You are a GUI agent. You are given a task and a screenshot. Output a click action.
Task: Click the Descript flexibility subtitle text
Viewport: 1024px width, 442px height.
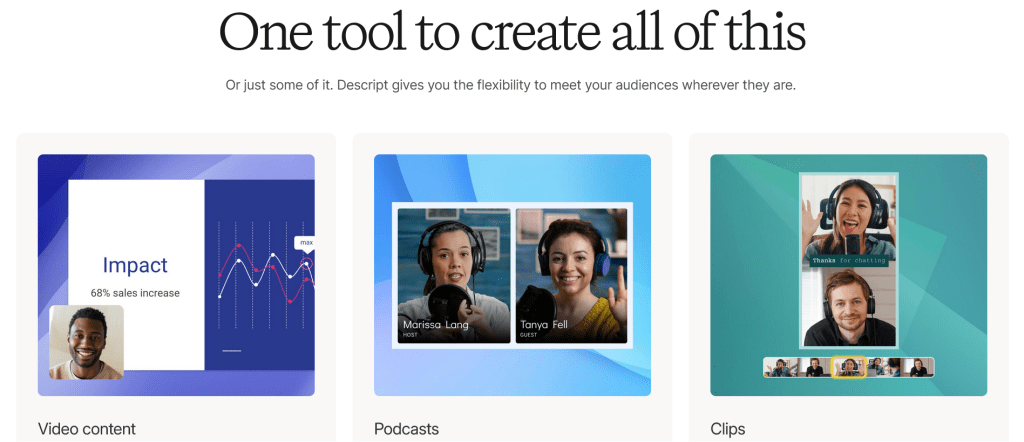pos(512,85)
